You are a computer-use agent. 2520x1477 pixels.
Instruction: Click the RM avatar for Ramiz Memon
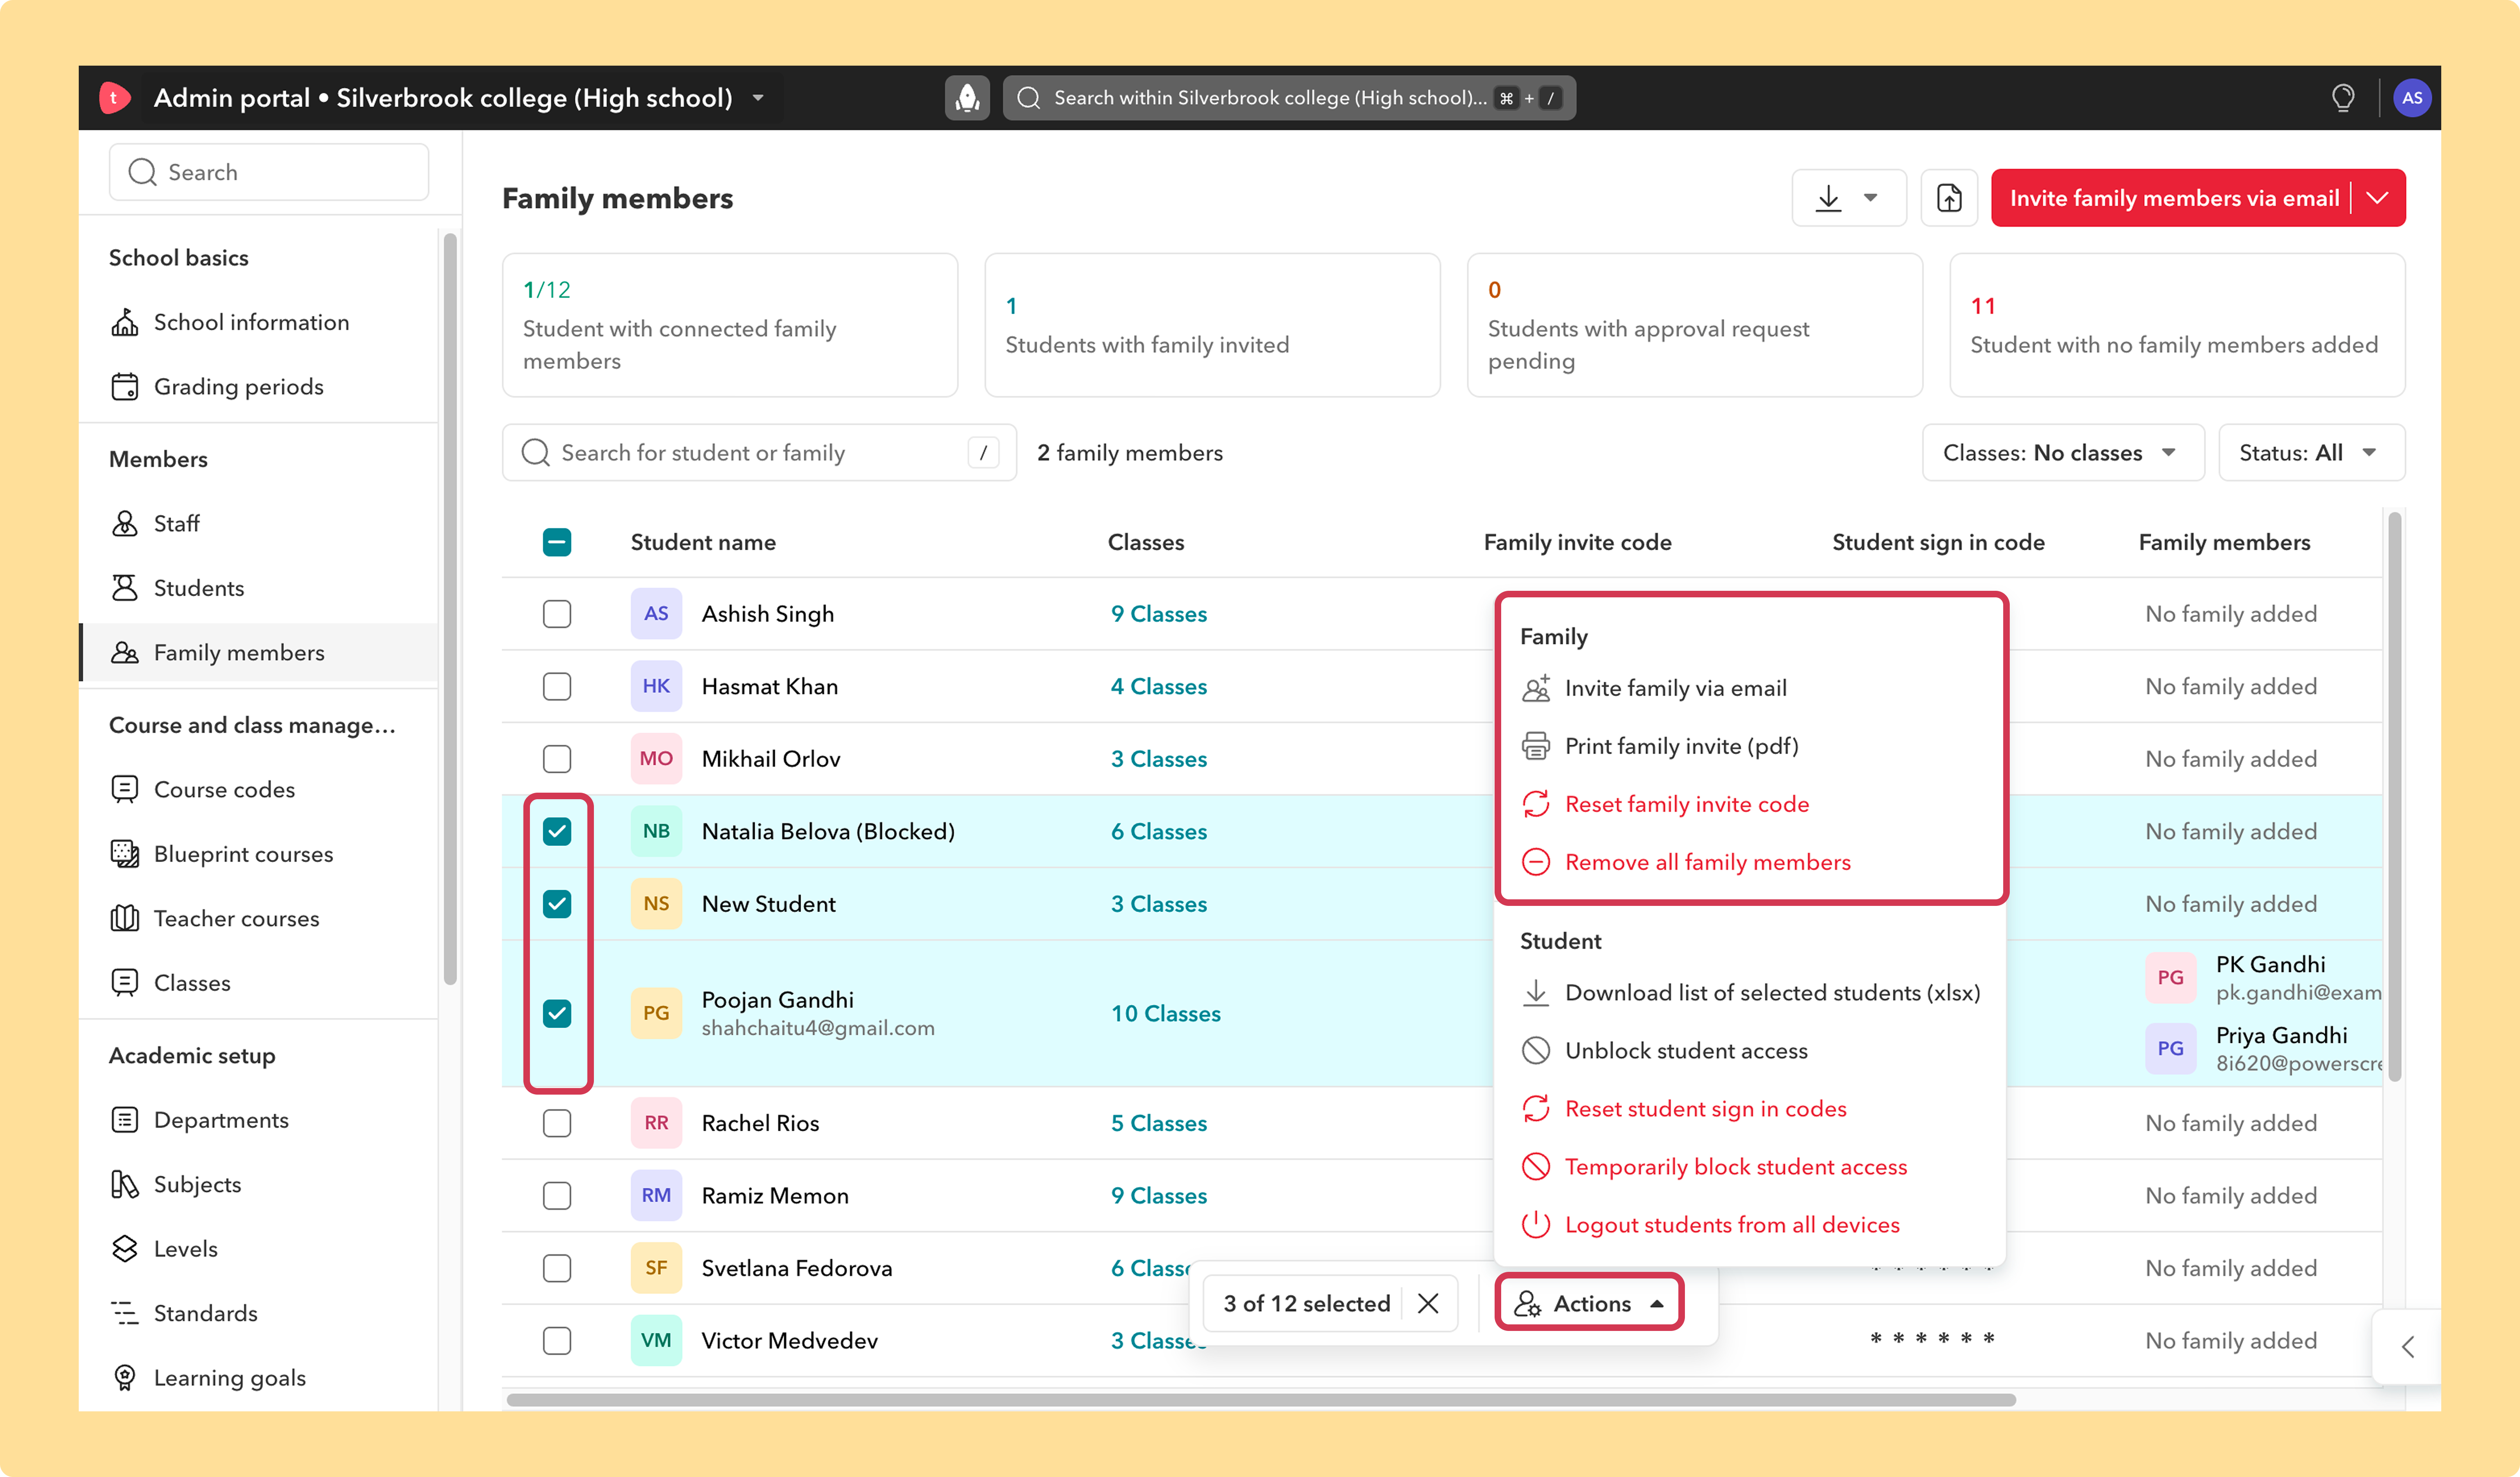[x=656, y=1195]
